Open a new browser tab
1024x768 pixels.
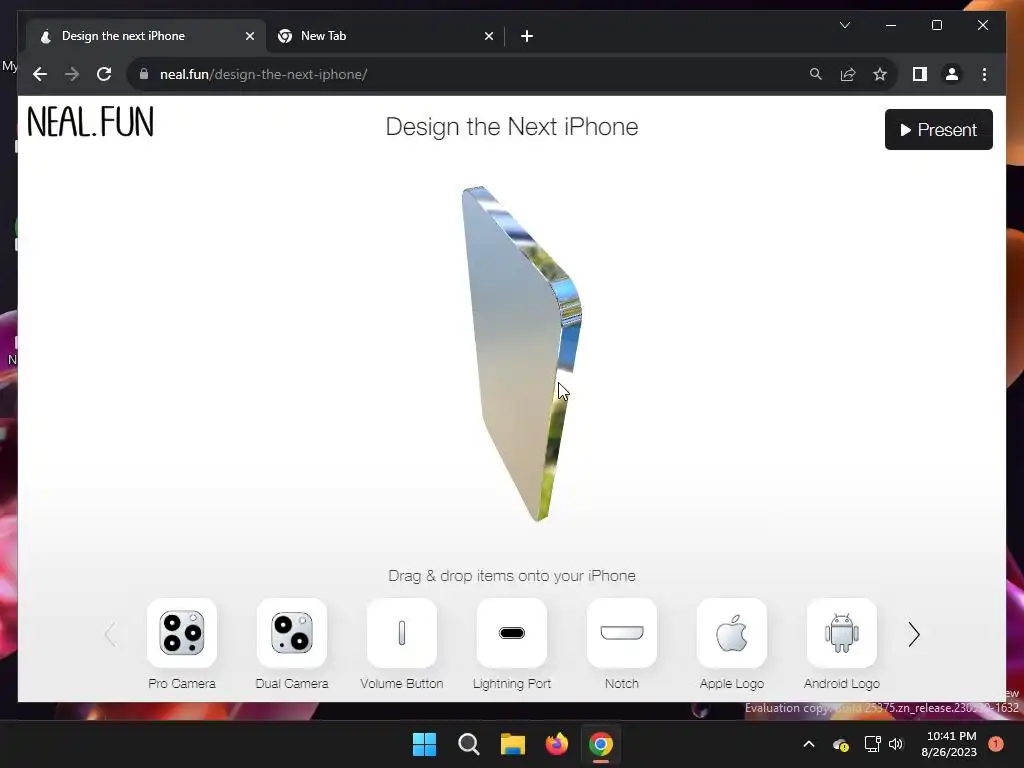(x=527, y=36)
